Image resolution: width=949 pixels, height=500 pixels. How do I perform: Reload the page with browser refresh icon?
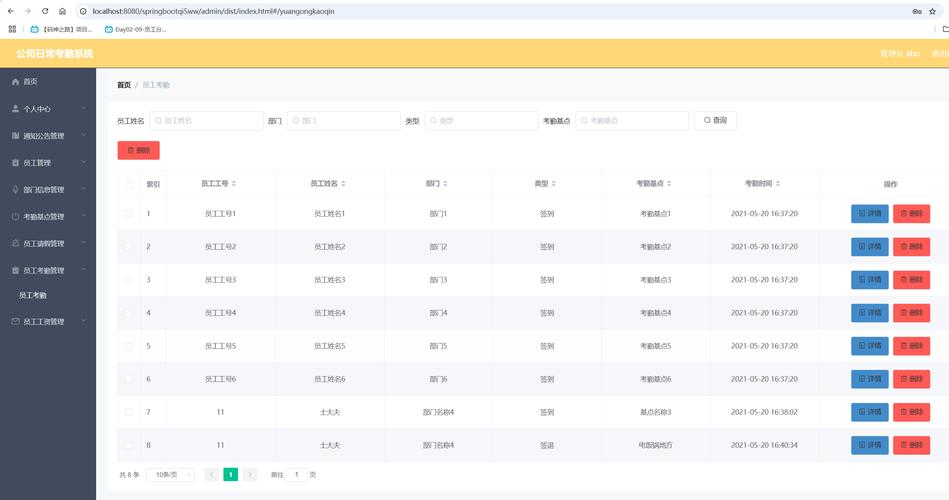click(x=45, y=11)
